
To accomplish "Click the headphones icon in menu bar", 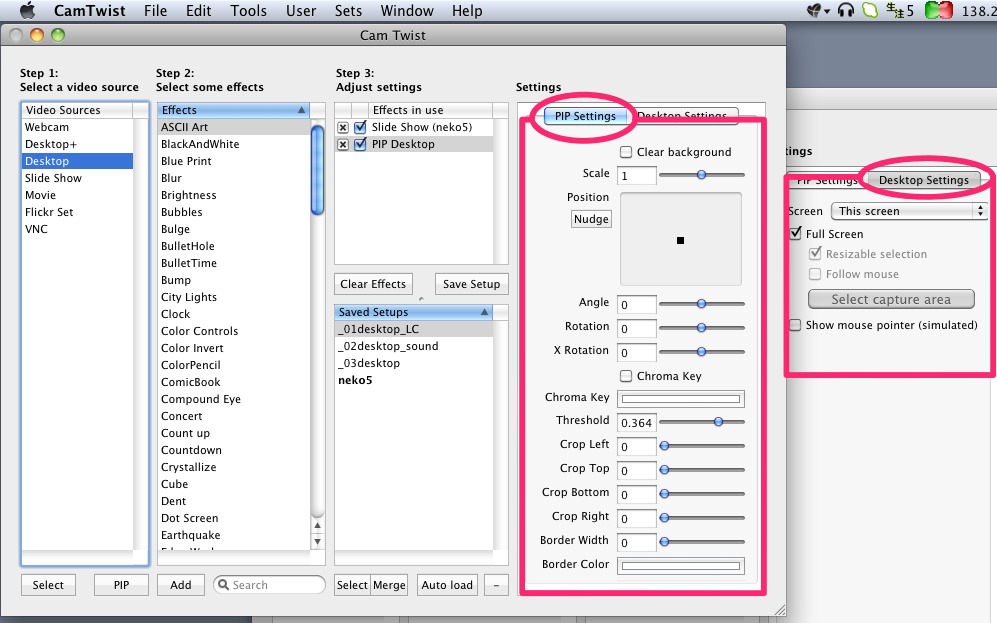I will (846, 10).
